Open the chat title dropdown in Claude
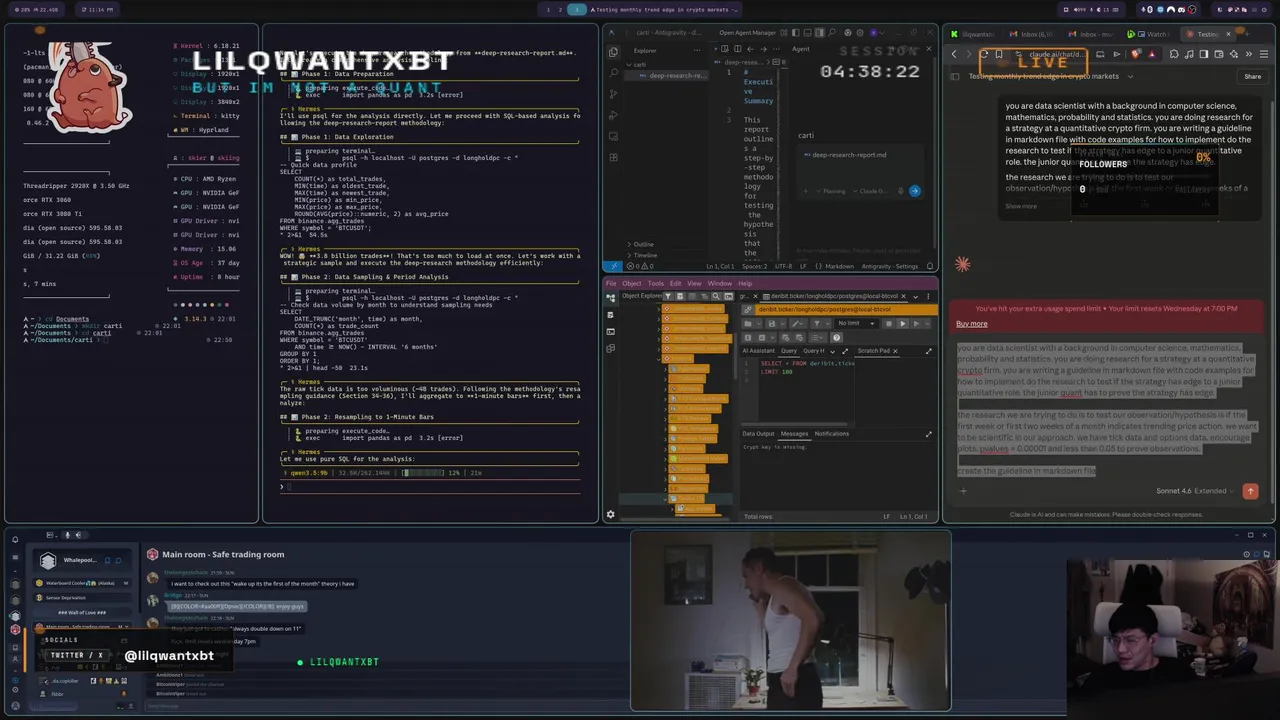 click(1131, 76)
